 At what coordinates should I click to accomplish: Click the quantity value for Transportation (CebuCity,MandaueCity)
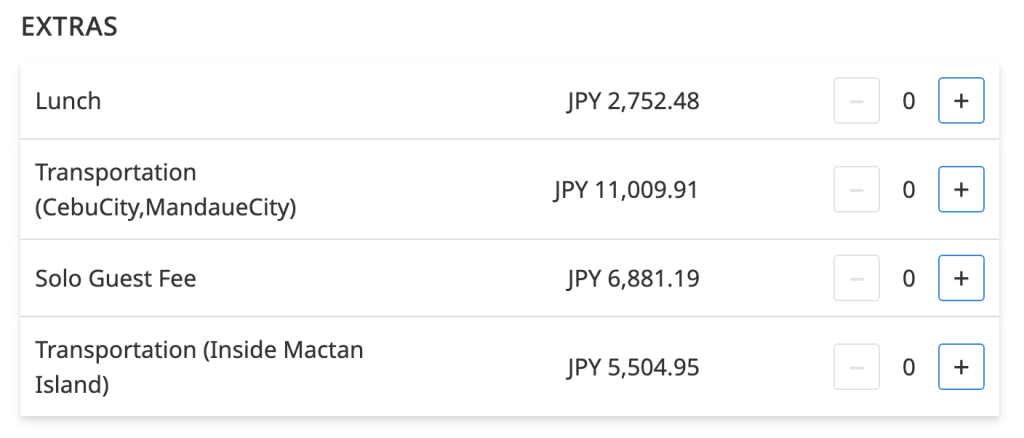click(909, 190)
